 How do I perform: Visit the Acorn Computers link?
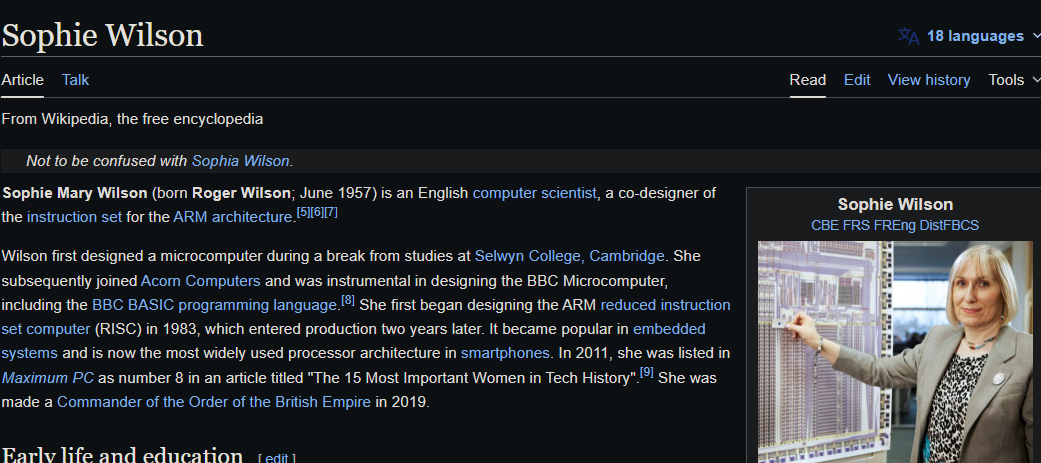pyautogui.click(x=200, y=281)
